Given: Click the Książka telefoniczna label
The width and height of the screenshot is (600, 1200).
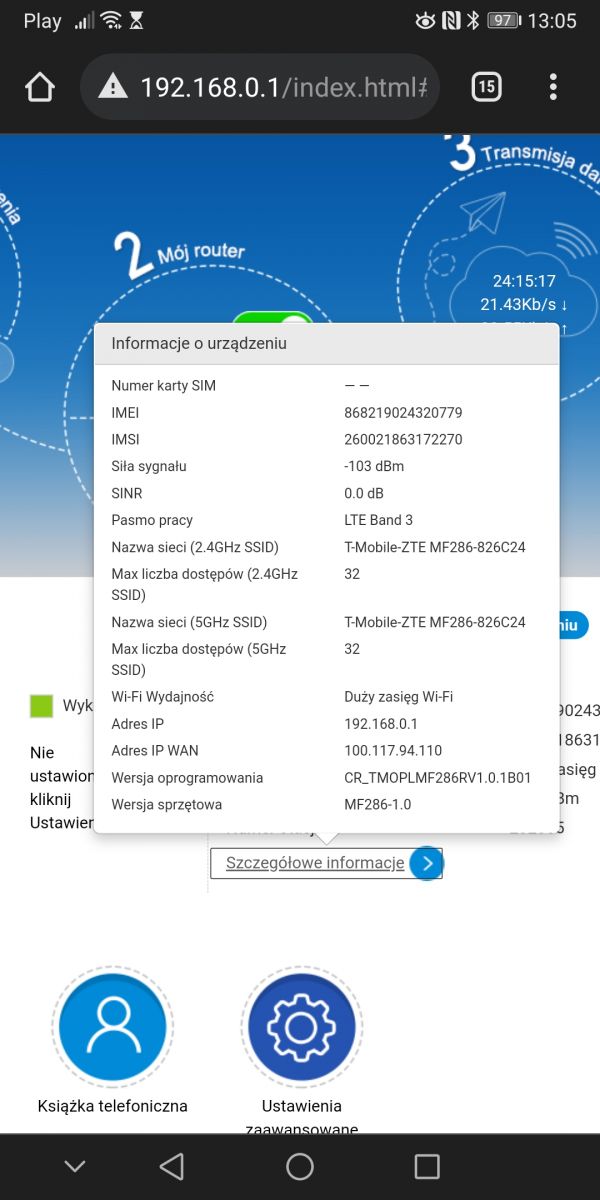Looking at the screenshot, I should [x=112, y=1106].
